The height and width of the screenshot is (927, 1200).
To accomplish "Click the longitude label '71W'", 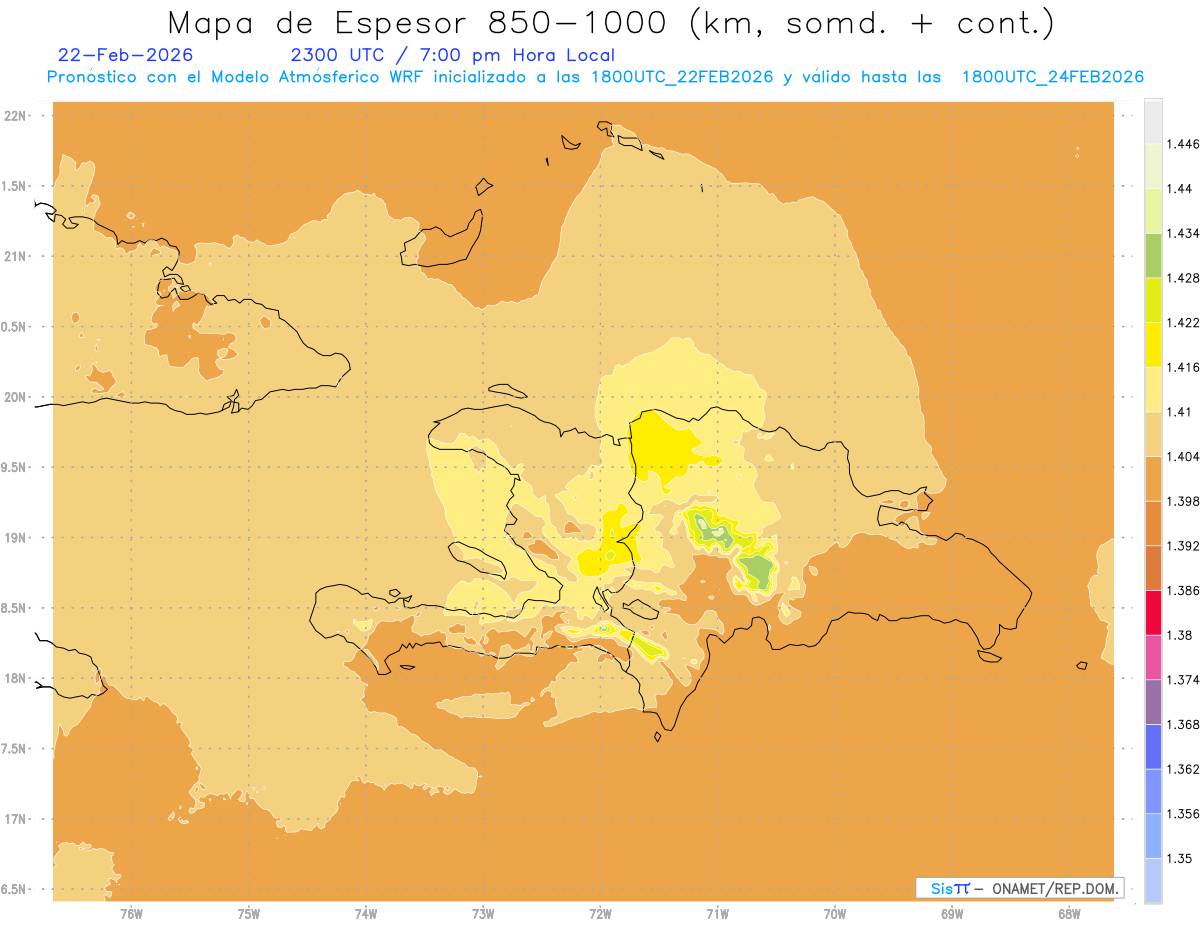I will 718,914.
